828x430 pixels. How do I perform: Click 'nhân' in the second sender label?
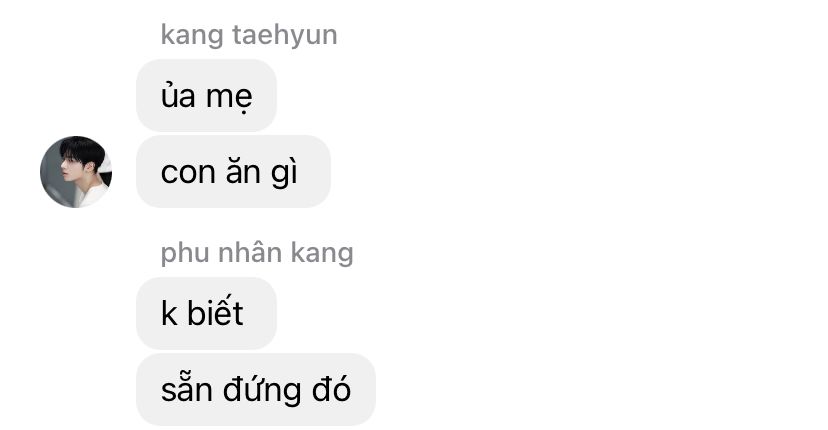click(249, 251)
